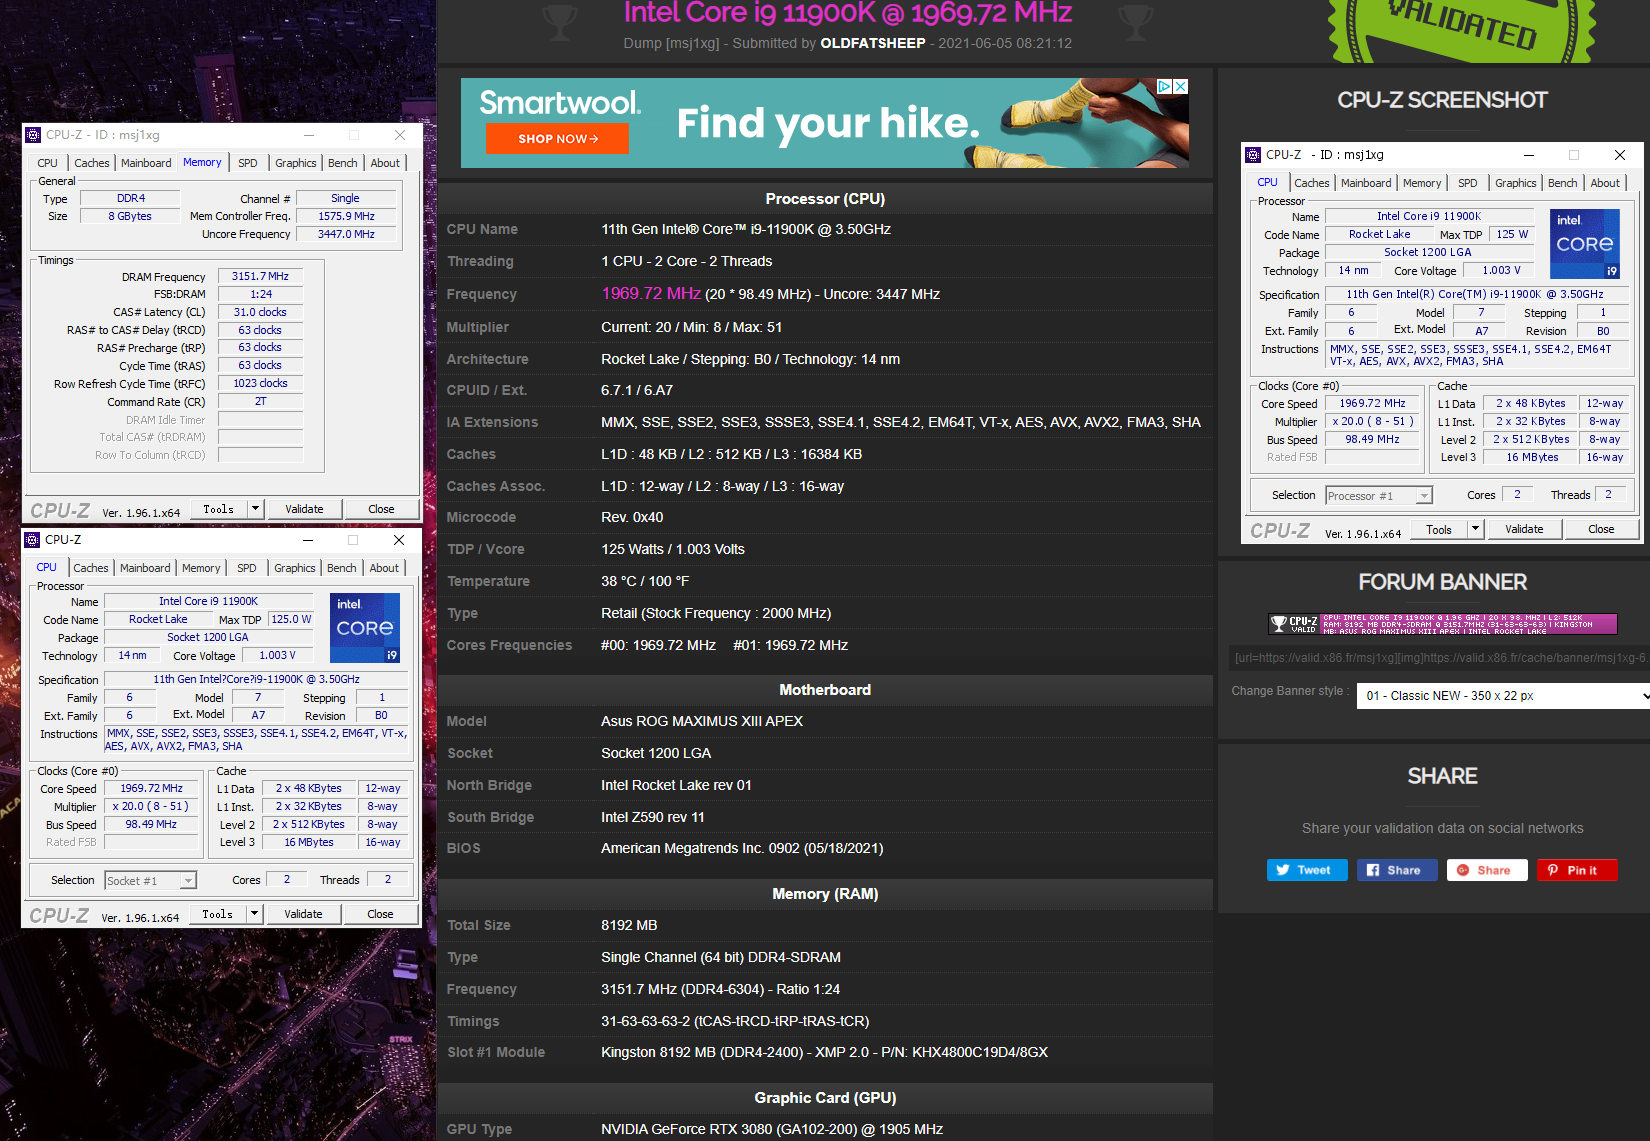The width and height of the screenshot is (1650, 1141).
Task: Click Close button in lower CPU-Z window
Action: (x=380, y=914)
